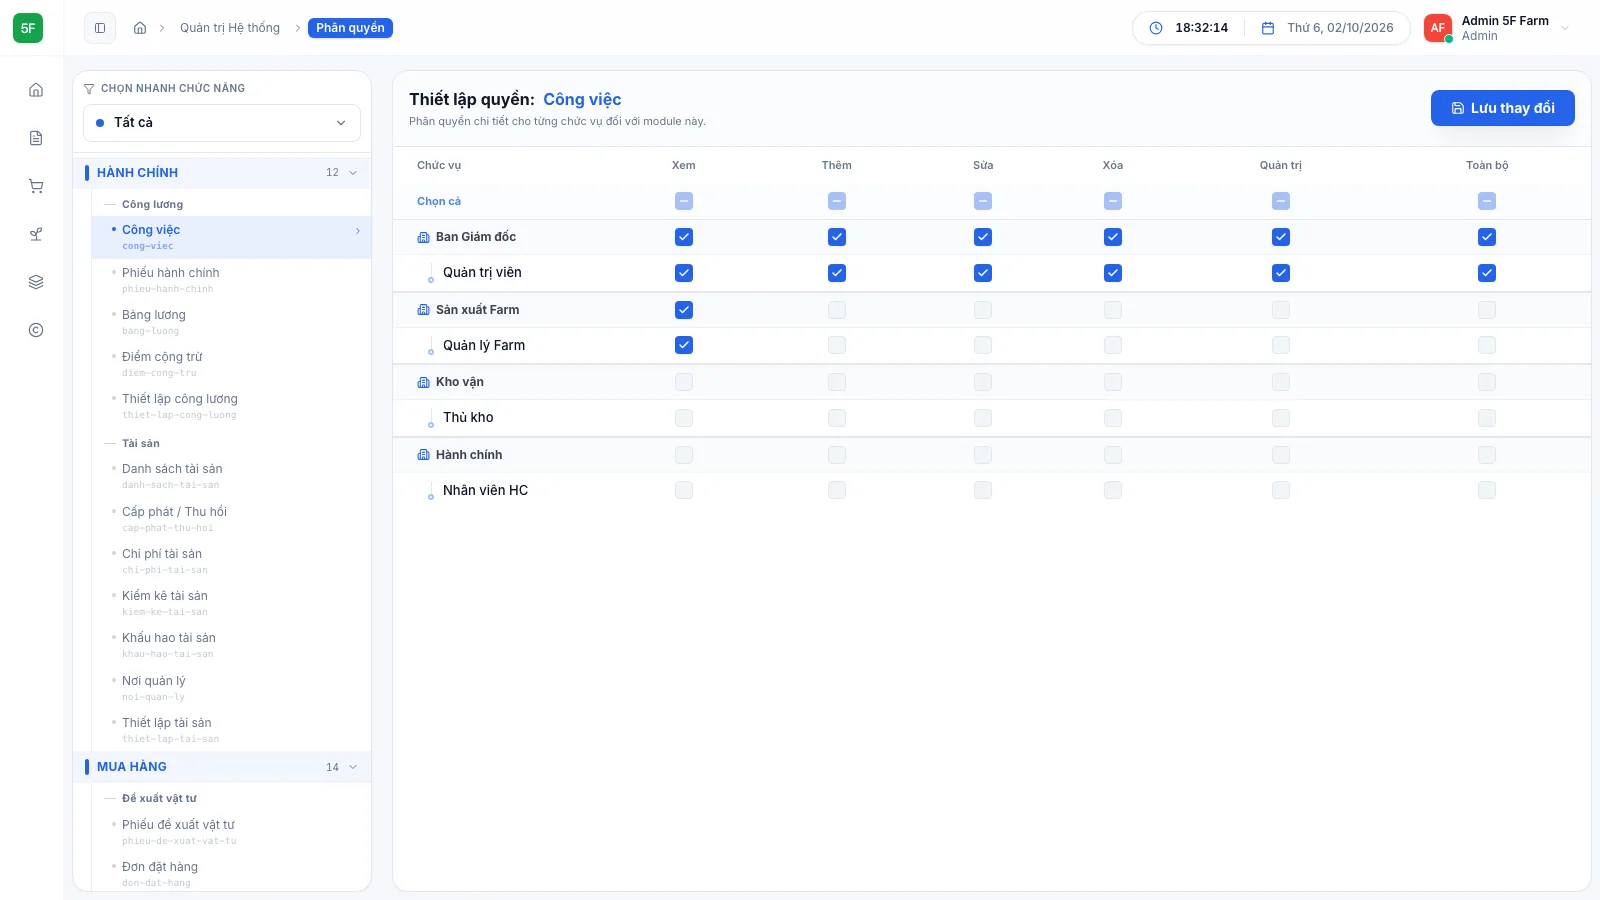Select Phiếu hành chính in the tree
Screen dimensions: 1600x900
tap(232, 280)
